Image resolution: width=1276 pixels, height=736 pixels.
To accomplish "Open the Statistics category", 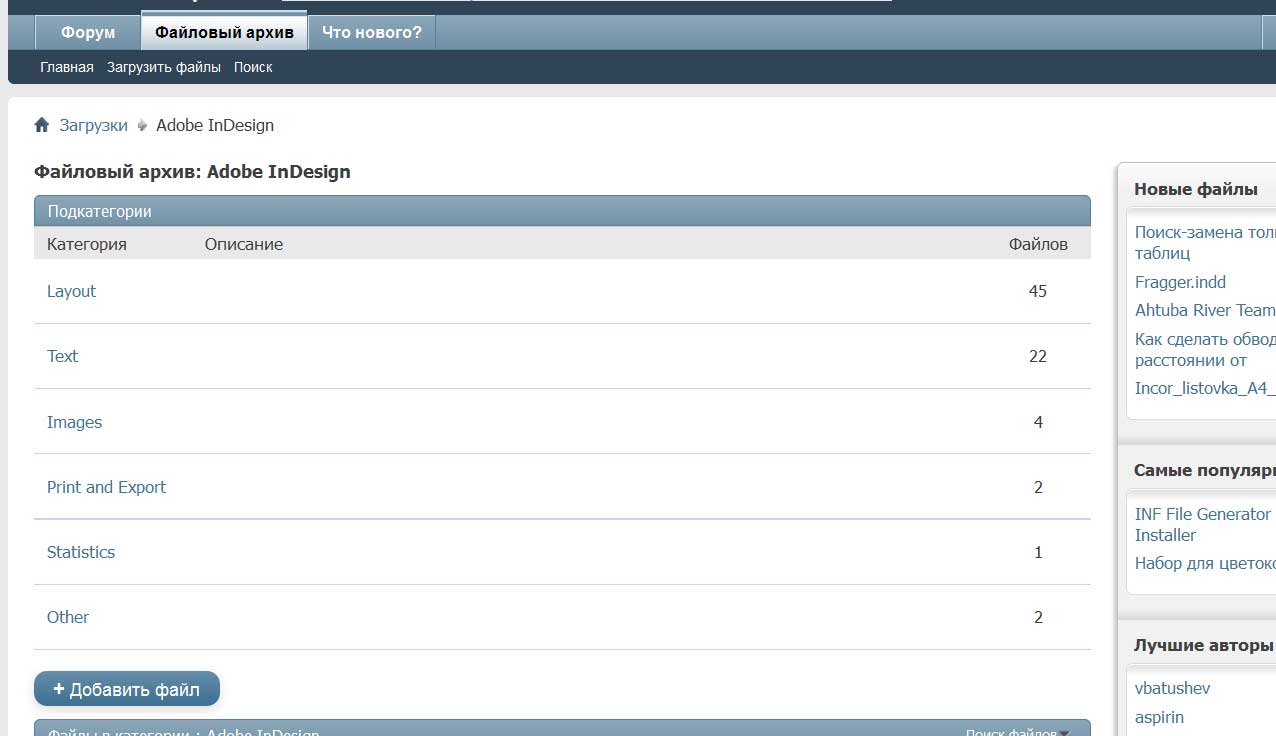I will 81,552.
